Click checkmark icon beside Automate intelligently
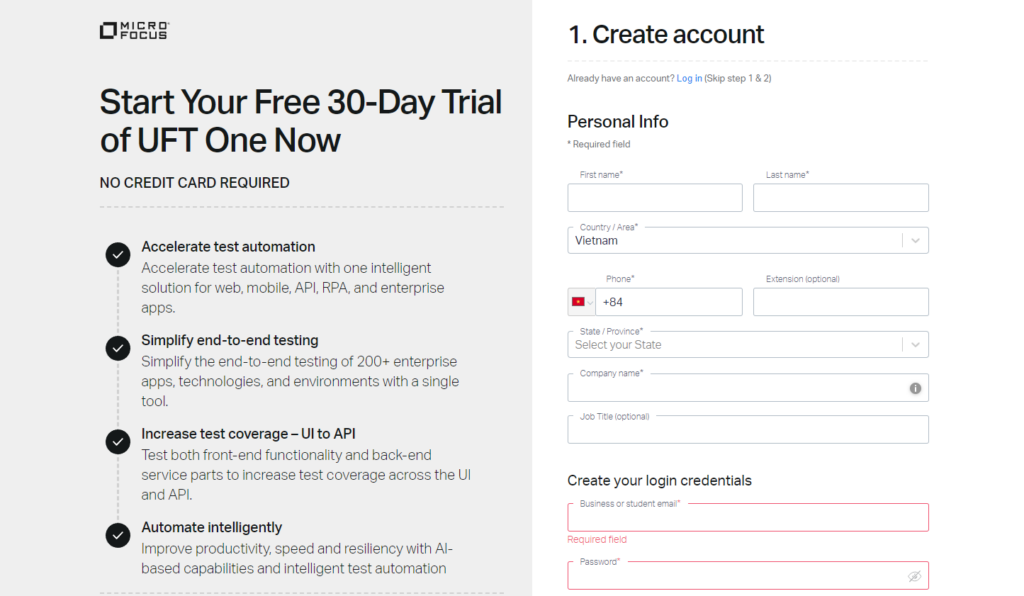The width and height of the screenshot is (1024, 596). tap(118, 535)
